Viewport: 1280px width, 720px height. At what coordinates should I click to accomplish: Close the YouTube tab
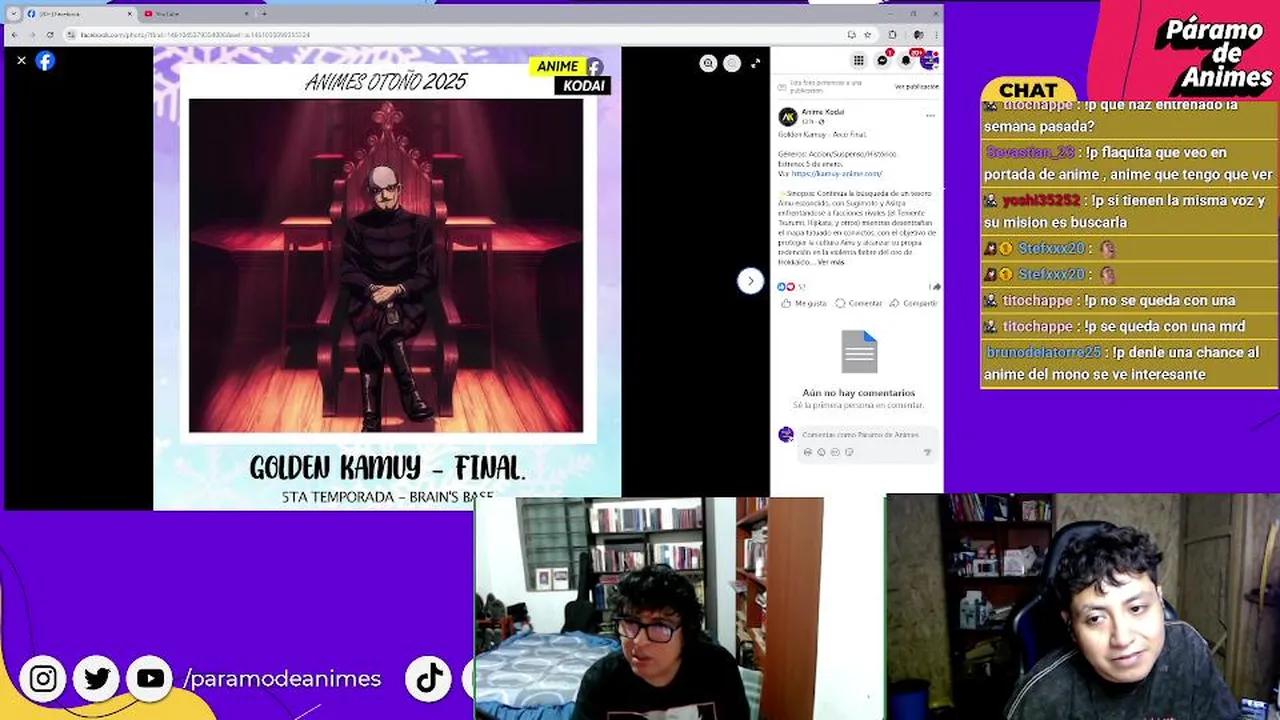coord(246,14)
